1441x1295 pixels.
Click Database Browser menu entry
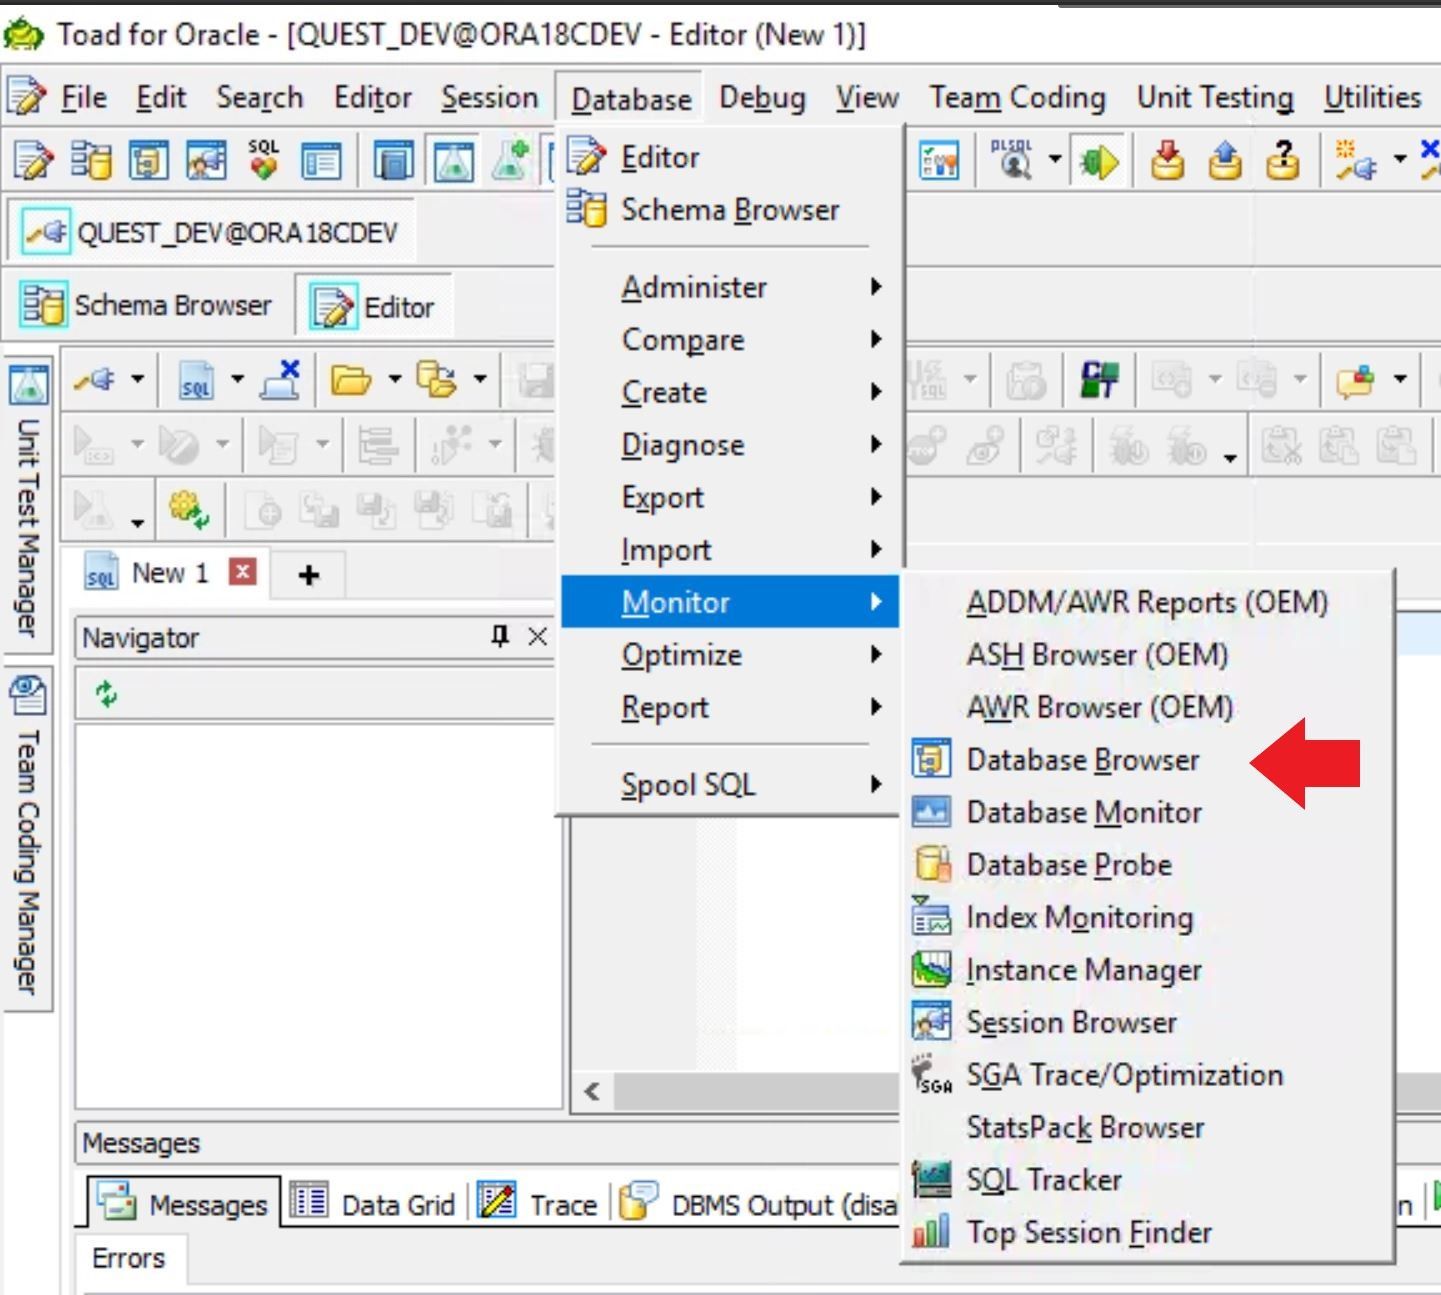(x=1082, y=760)
